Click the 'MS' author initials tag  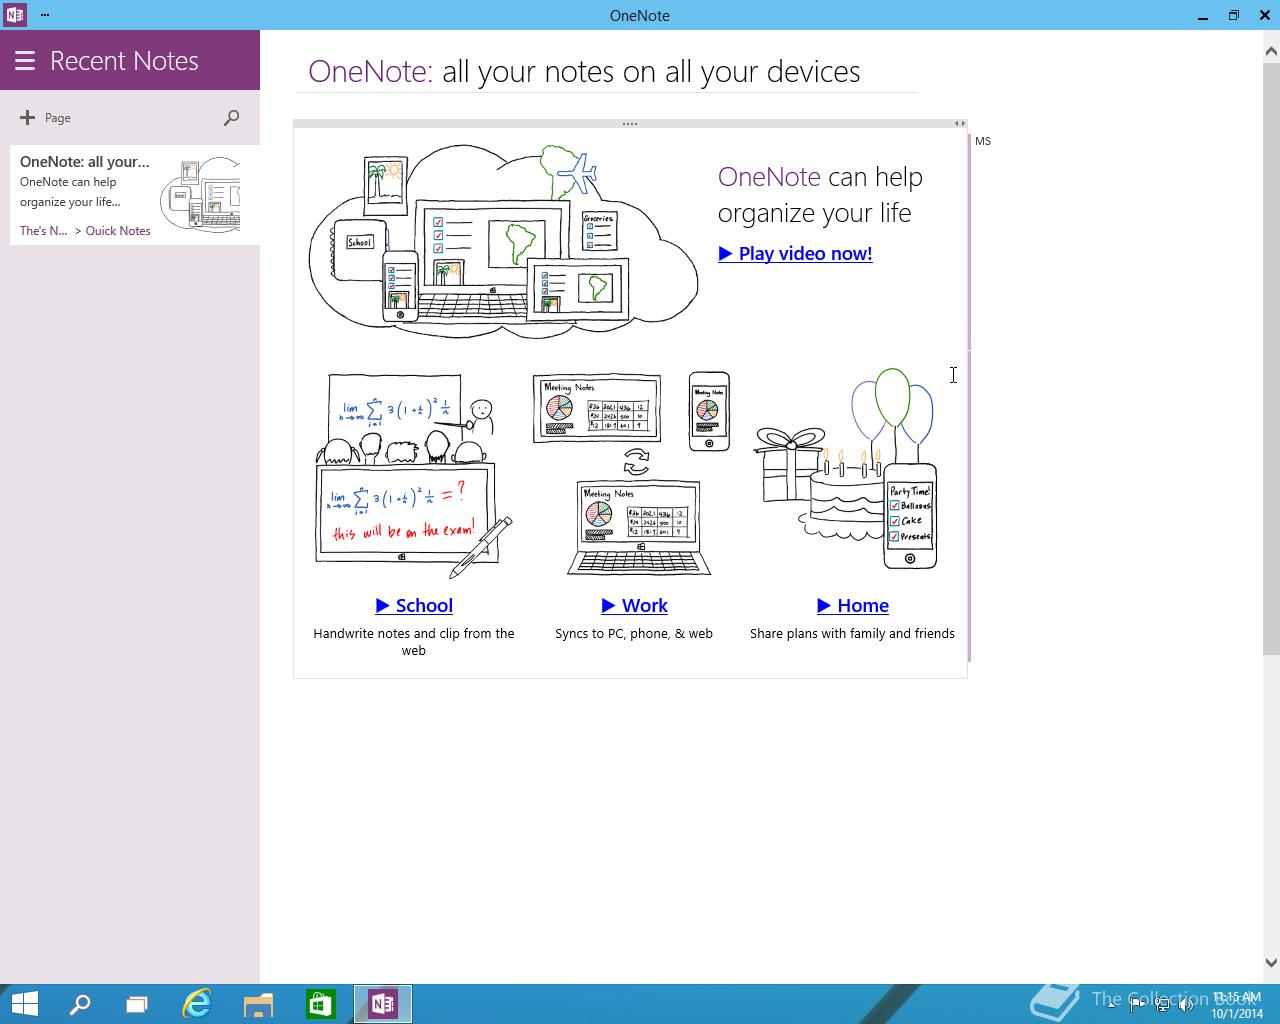tap(983, 141)
